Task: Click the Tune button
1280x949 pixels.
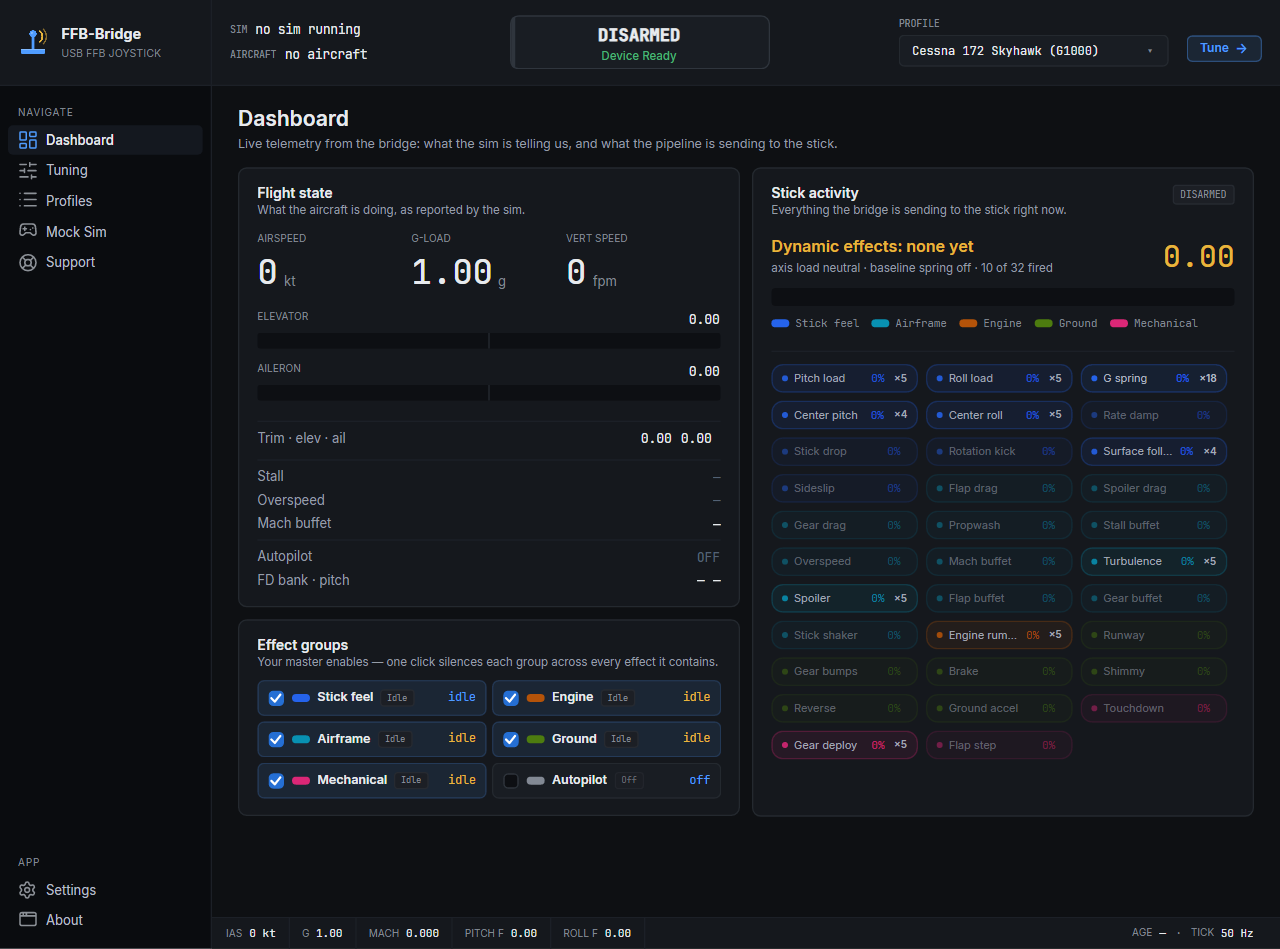Action: [1224, 48]
